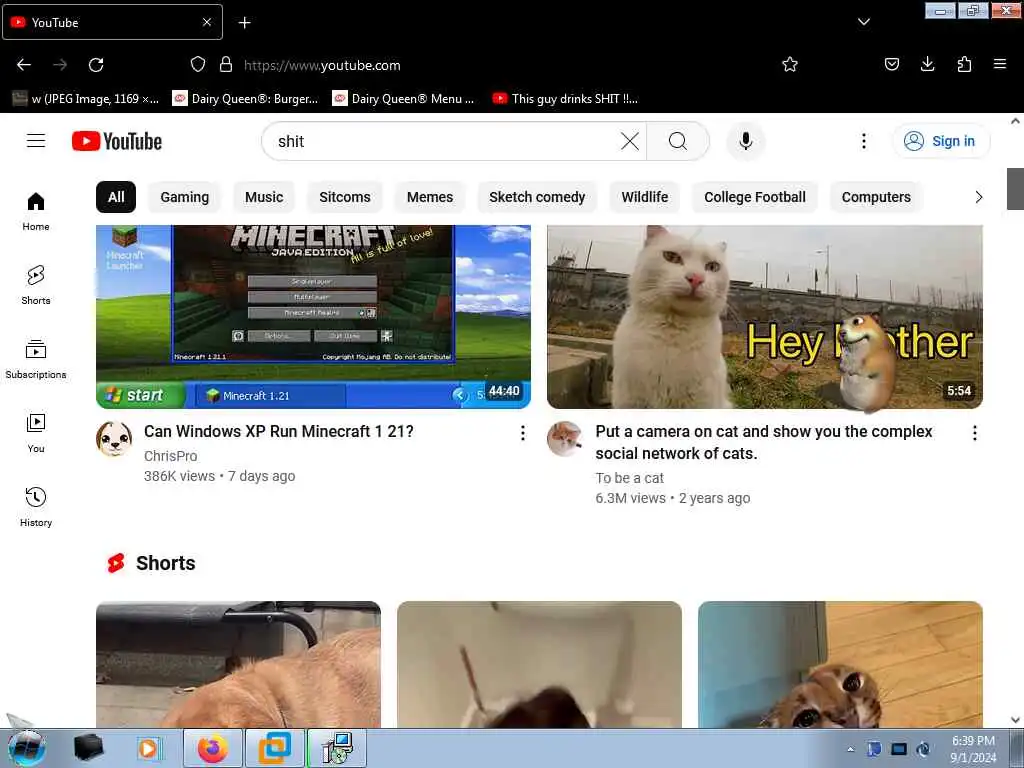Go back with the browser arrow
Image resolution: width=1024 pixels, height=768 pixels.
point(24,65)
